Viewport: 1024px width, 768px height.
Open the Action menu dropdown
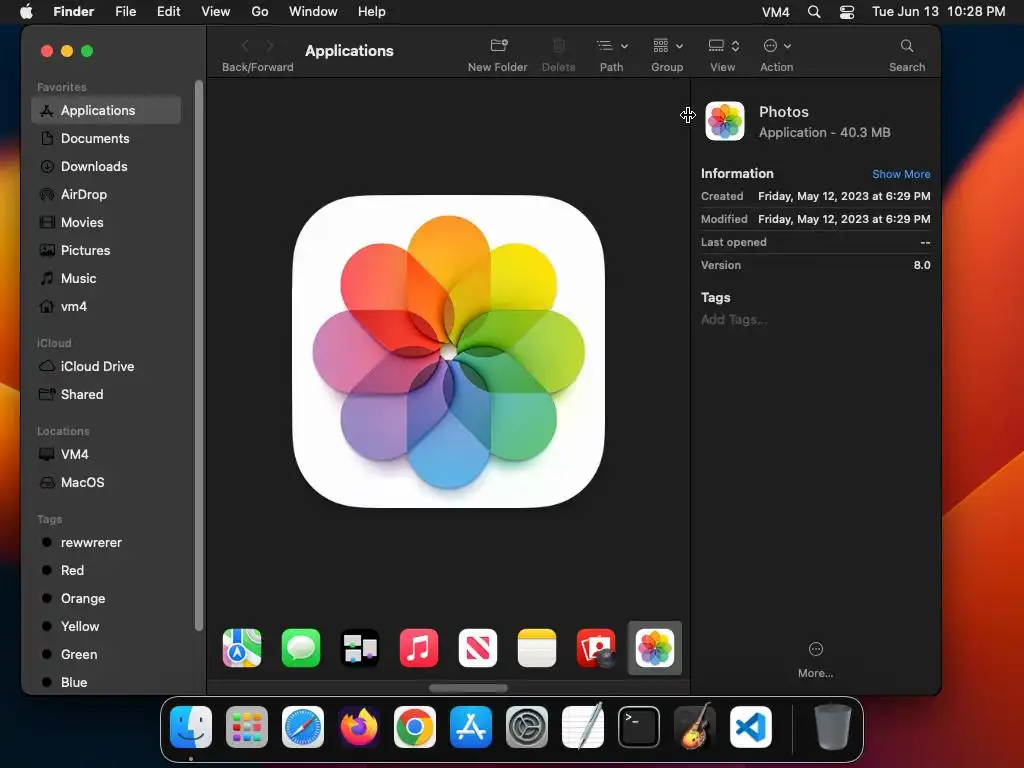(777, 46)
